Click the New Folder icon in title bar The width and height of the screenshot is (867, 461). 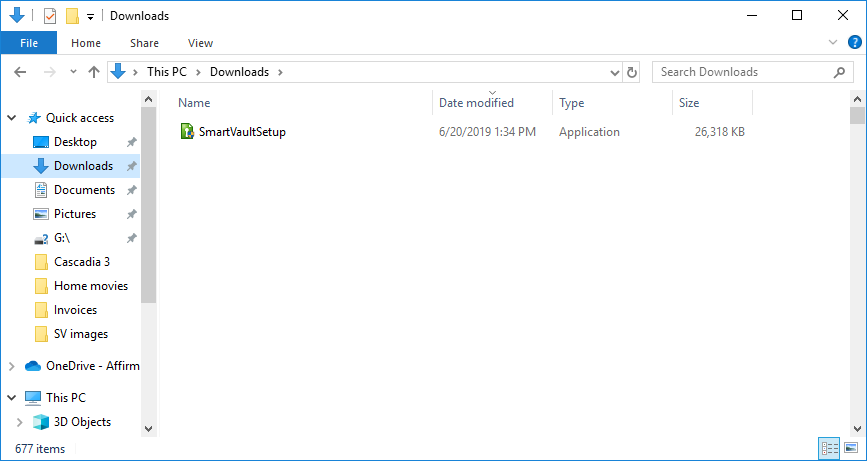tap(71, 16)
